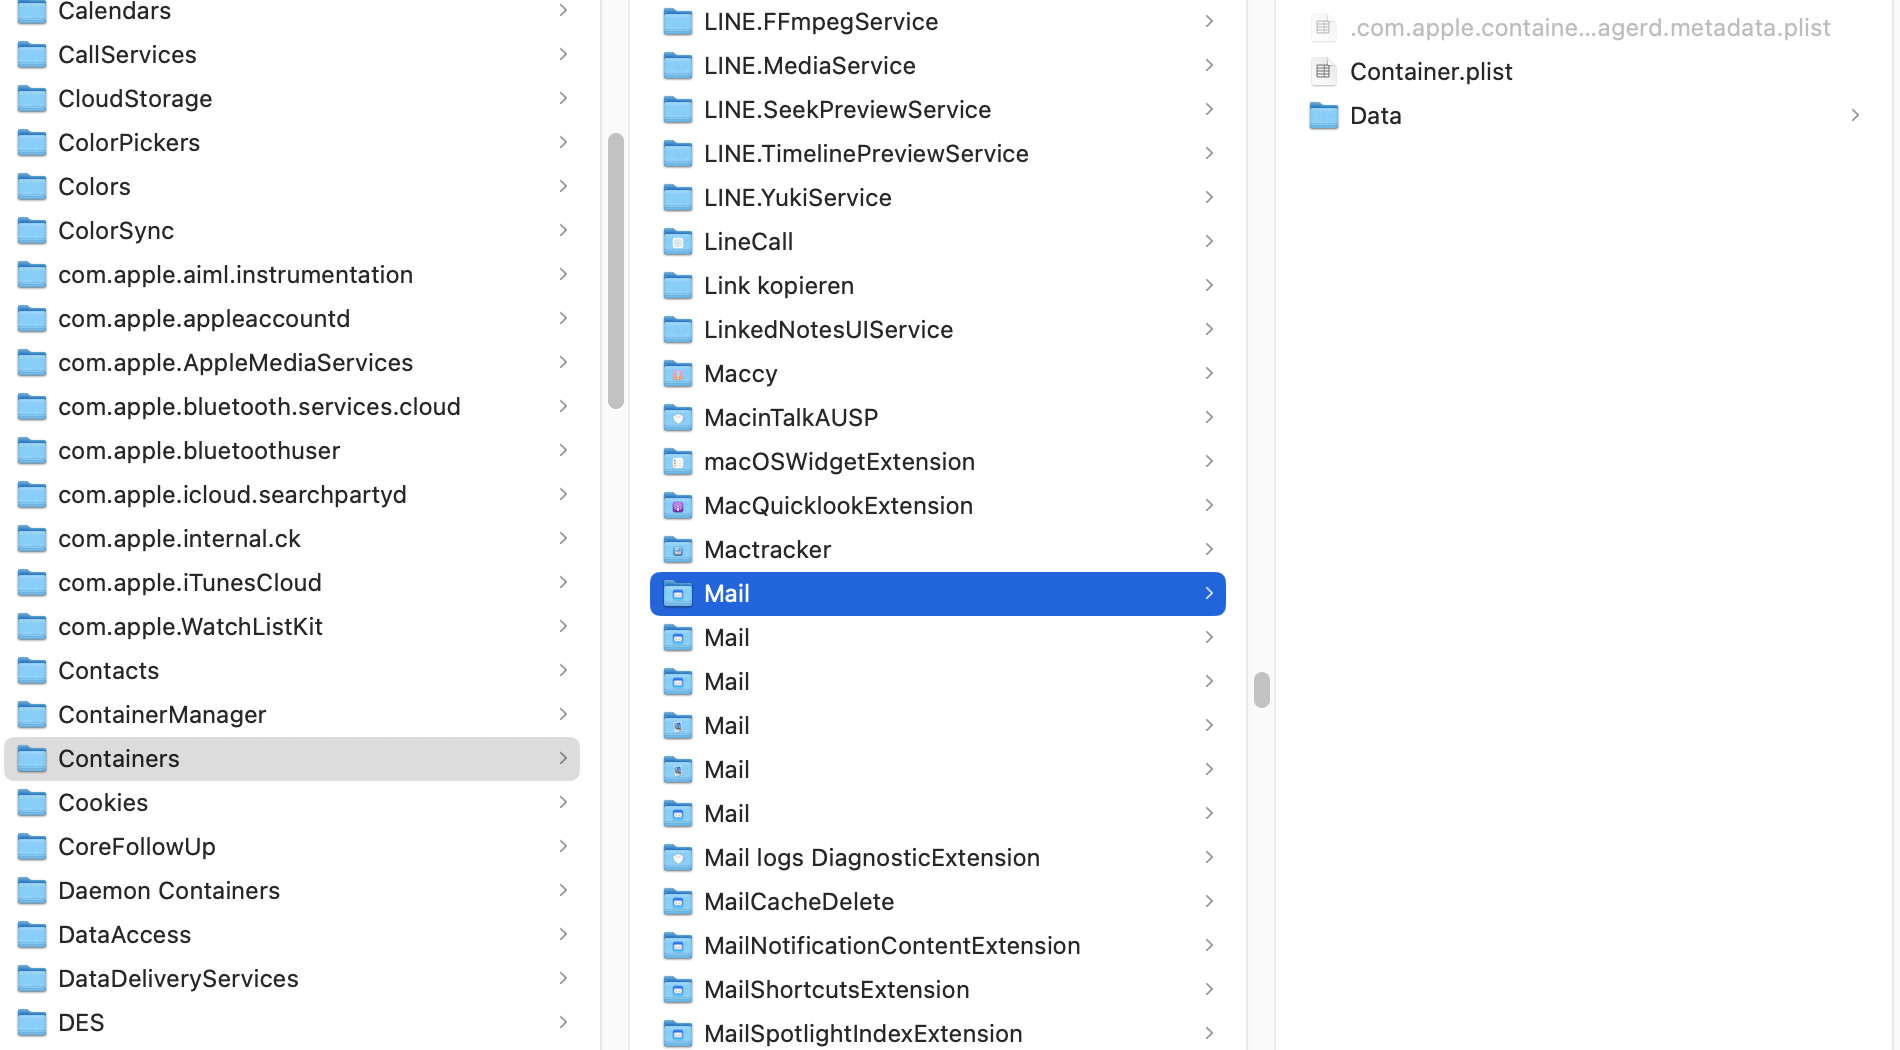
Task: Click the Mail logs DiagnosticExtension icon
Action: pos(678,858)
